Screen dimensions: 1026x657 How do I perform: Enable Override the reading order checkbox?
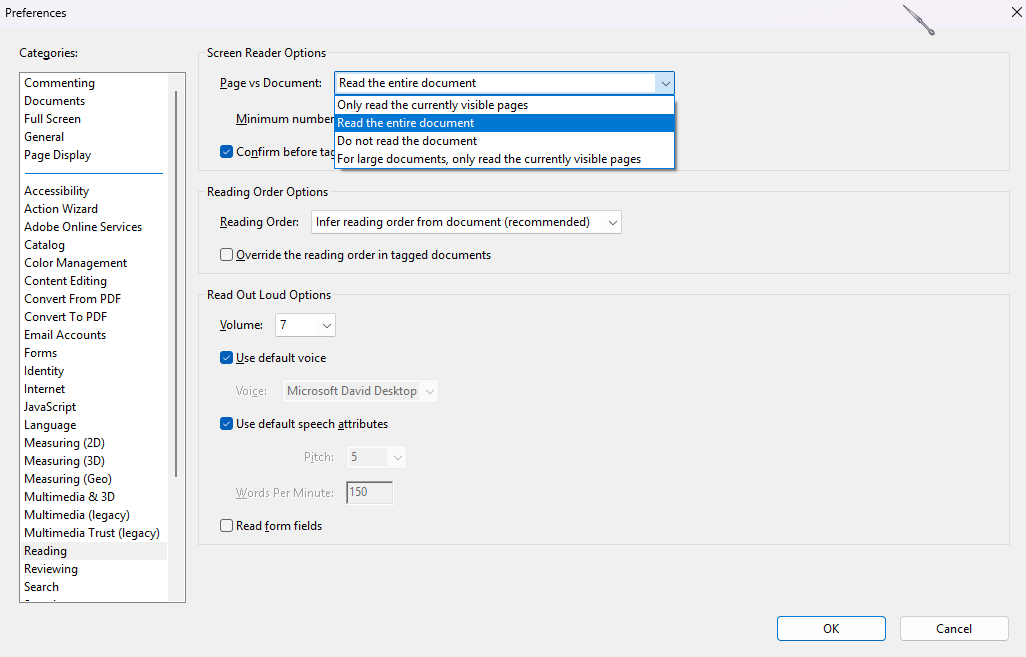[226, 255]
